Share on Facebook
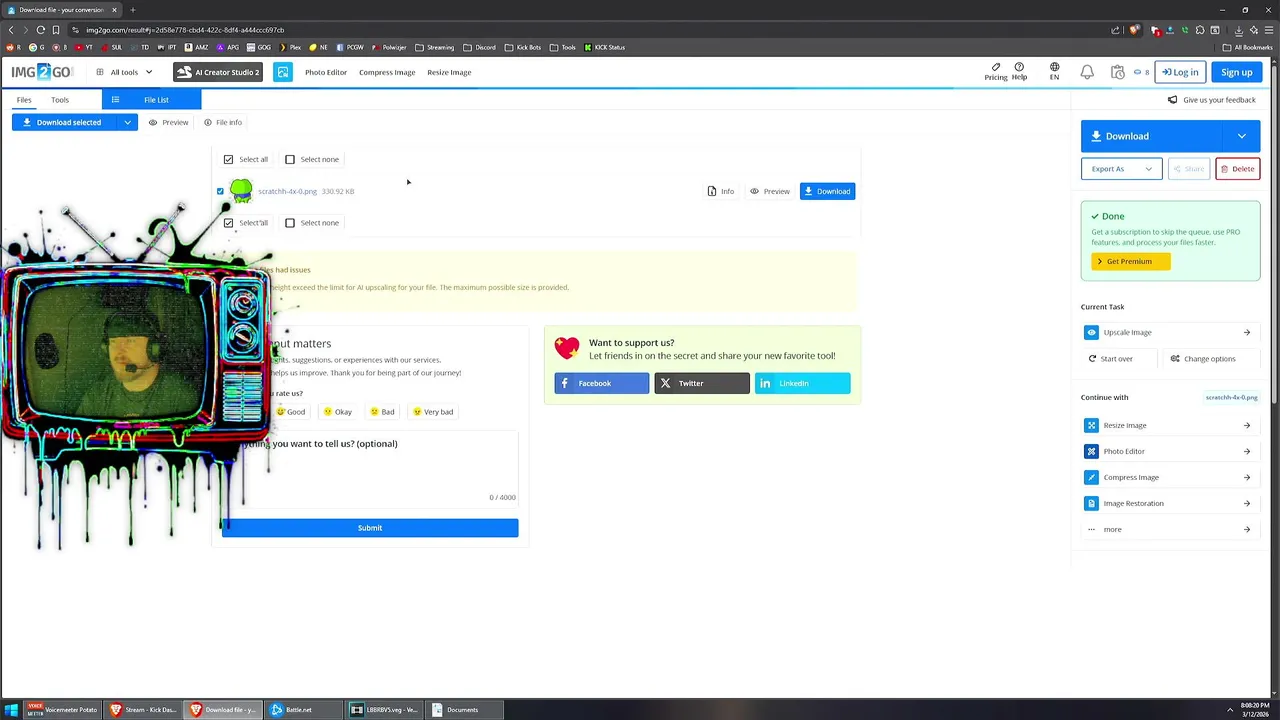 point(602,383)
